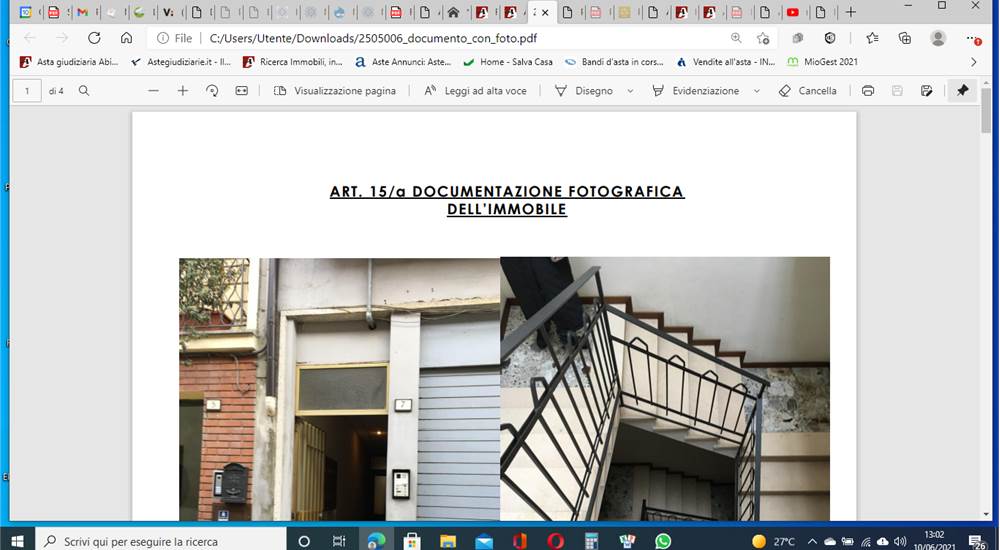Expand the Evidenziazione color dropdown
This screenshot has width=1000, height=550.
coord(757,91)
